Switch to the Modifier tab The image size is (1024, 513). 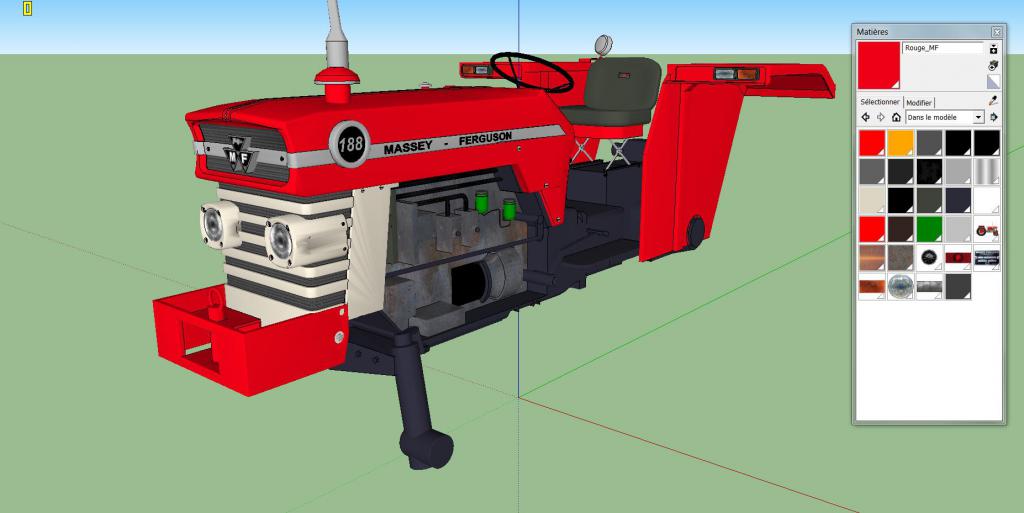(x=919, y=103)
